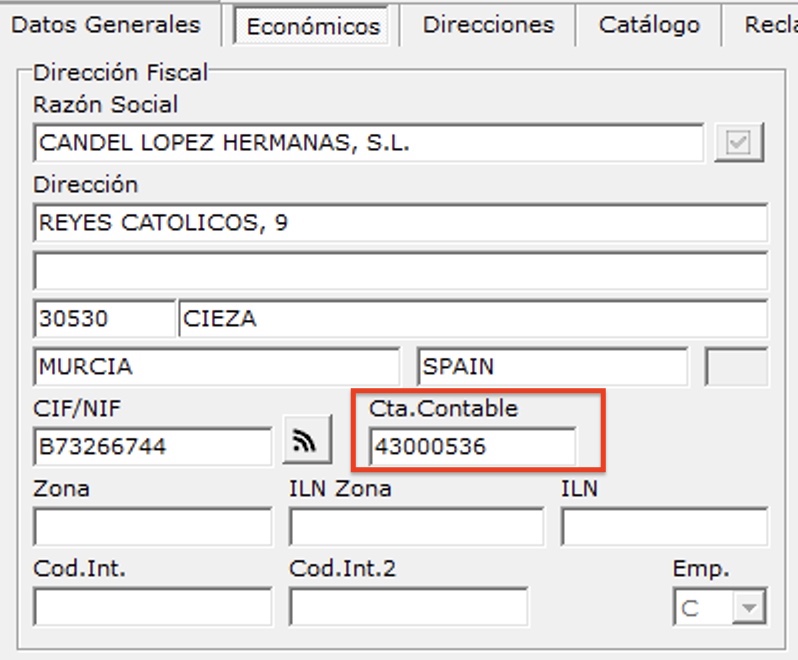
Task: Click the province field MURCIA
Action: pos(216,366)
